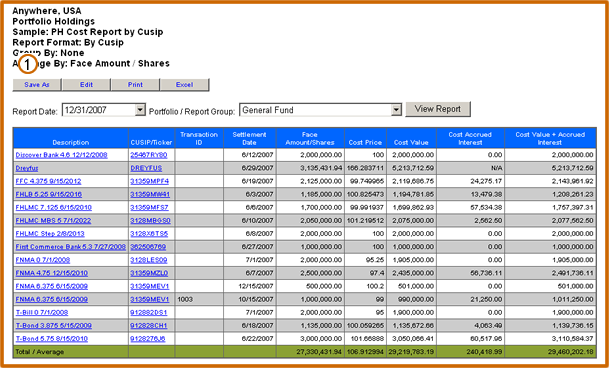Click Cost Value + Accrued Interest header
The width and height of the screenshot is (609, 368).
coord(550,138)
